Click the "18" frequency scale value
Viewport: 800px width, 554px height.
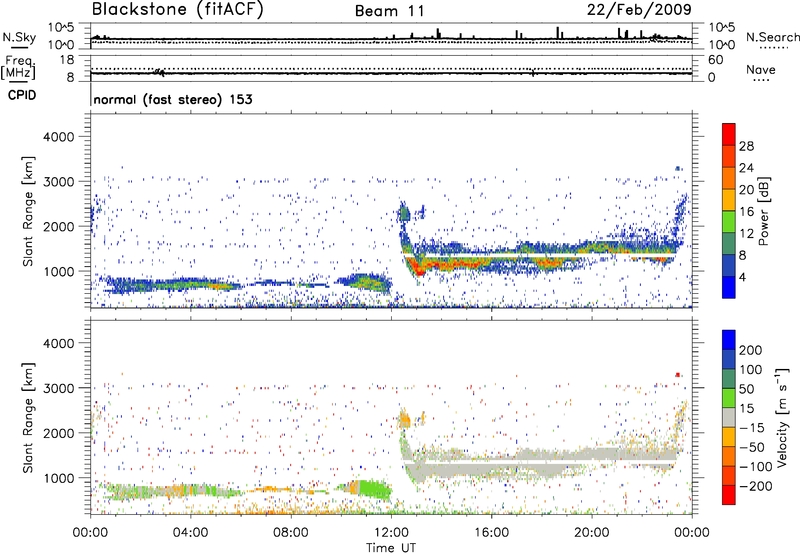67,60
